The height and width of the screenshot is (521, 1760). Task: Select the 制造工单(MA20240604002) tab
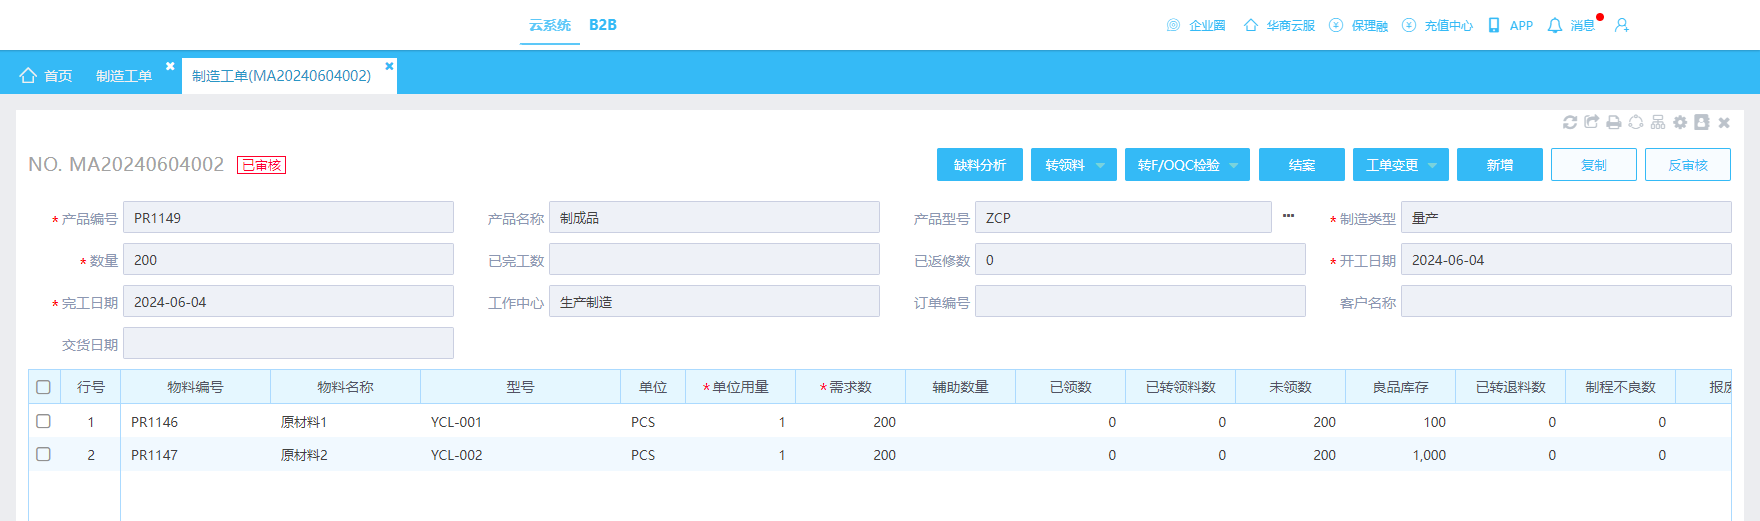tap(281, 76)
